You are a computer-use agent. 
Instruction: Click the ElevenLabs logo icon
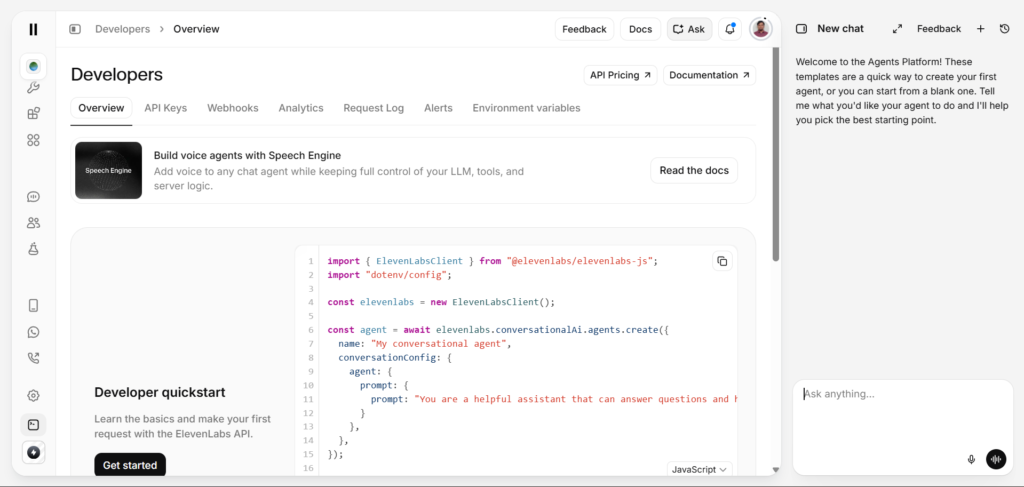(x=33, y=29)
